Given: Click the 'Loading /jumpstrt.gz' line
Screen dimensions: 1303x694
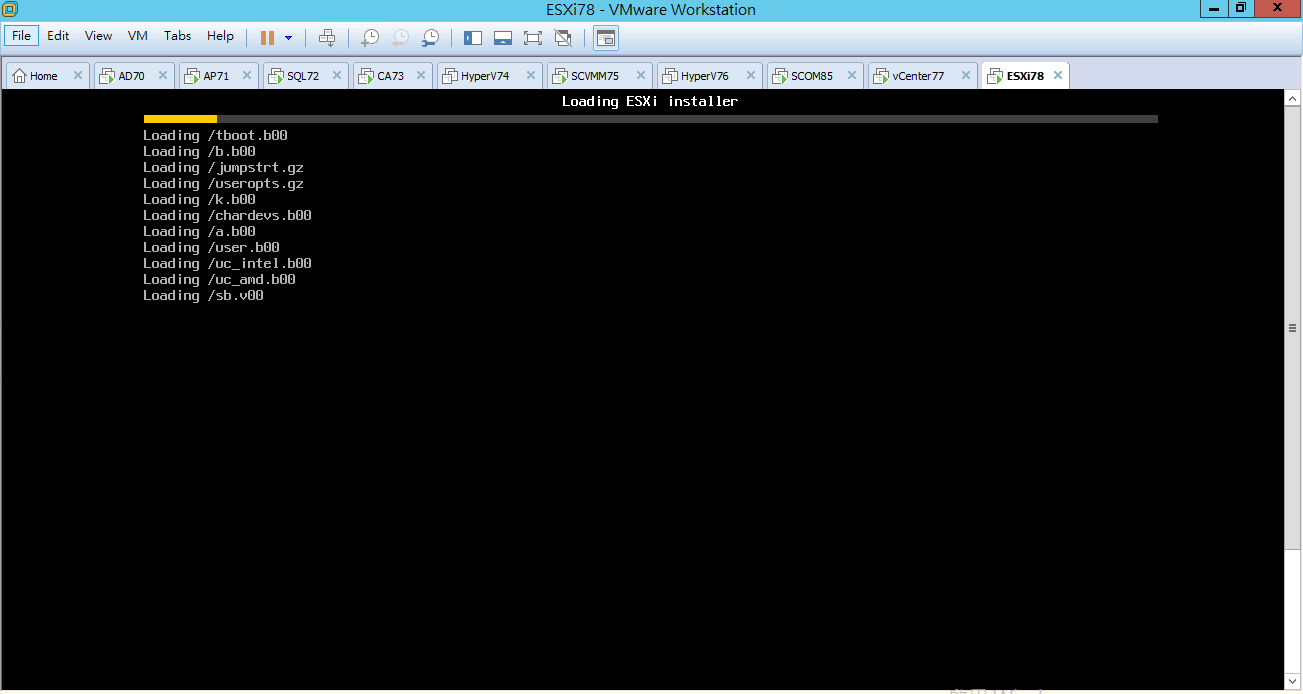Looking at the screenshot, I should [x=223, y=167].
